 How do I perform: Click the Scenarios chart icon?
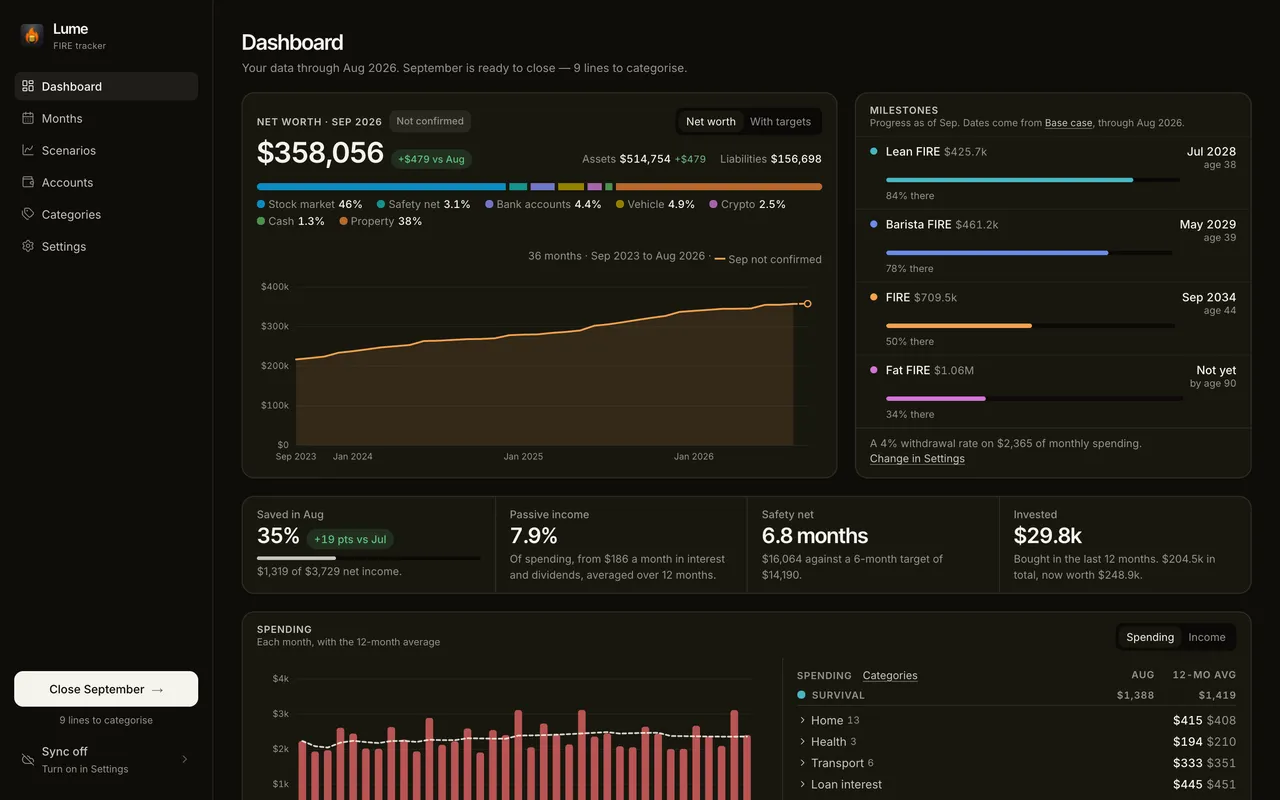pyautogui.click(x=28, y=150)
